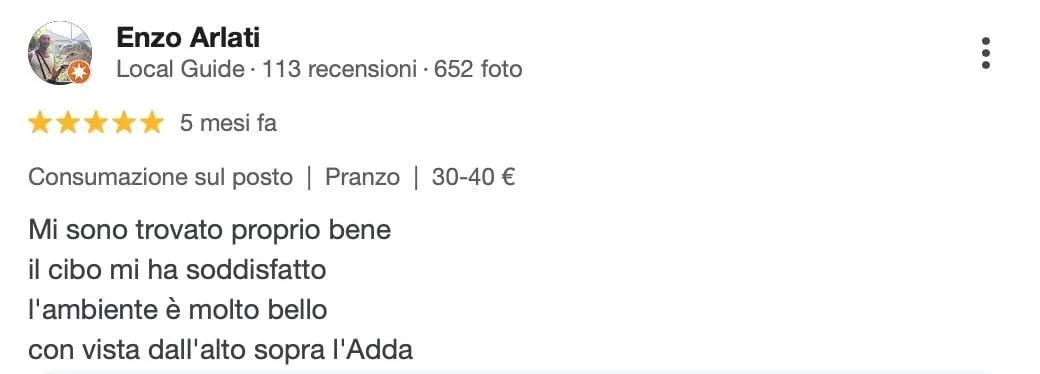Open the "113 recensioni" count
The width and height of the screenshot is (1040, 374).
(340, 69)
